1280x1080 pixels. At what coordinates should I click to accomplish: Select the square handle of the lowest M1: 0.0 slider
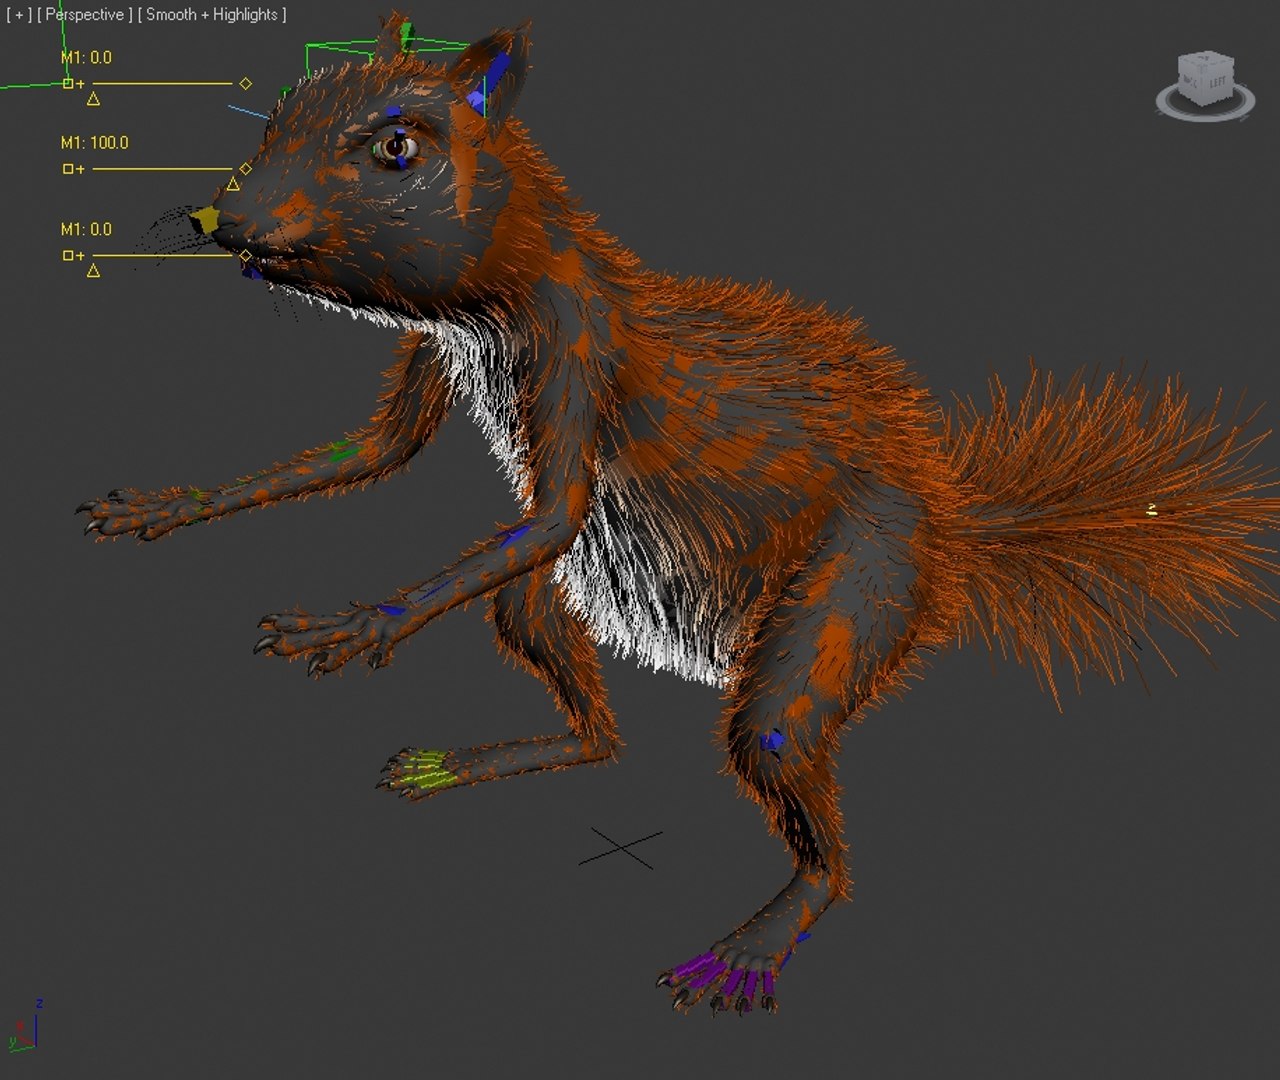(68, 256)
